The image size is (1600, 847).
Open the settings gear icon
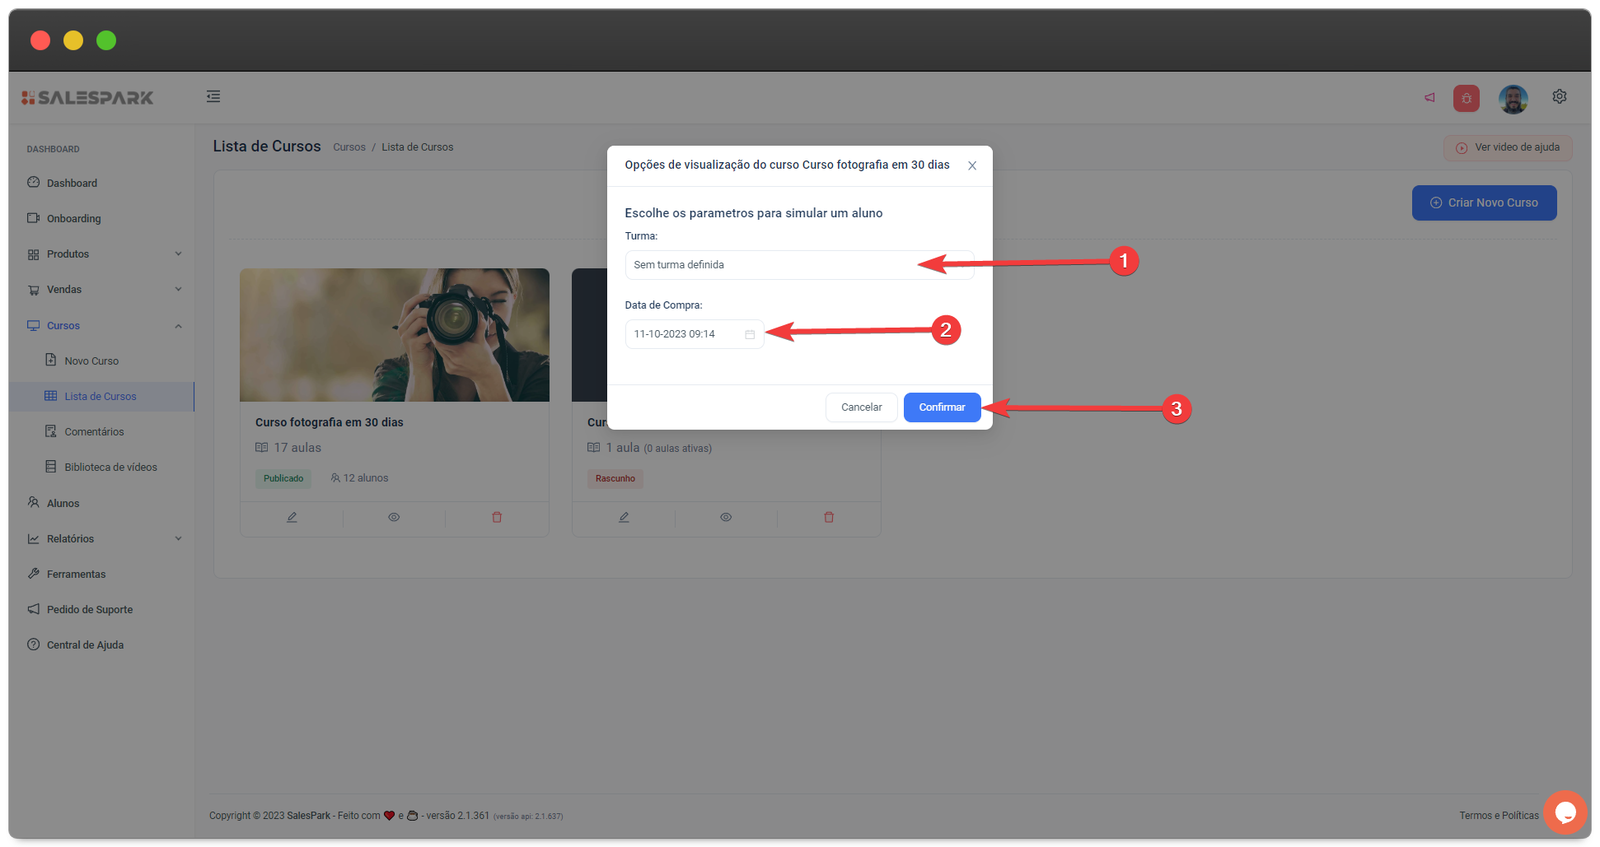[1559, 97]
